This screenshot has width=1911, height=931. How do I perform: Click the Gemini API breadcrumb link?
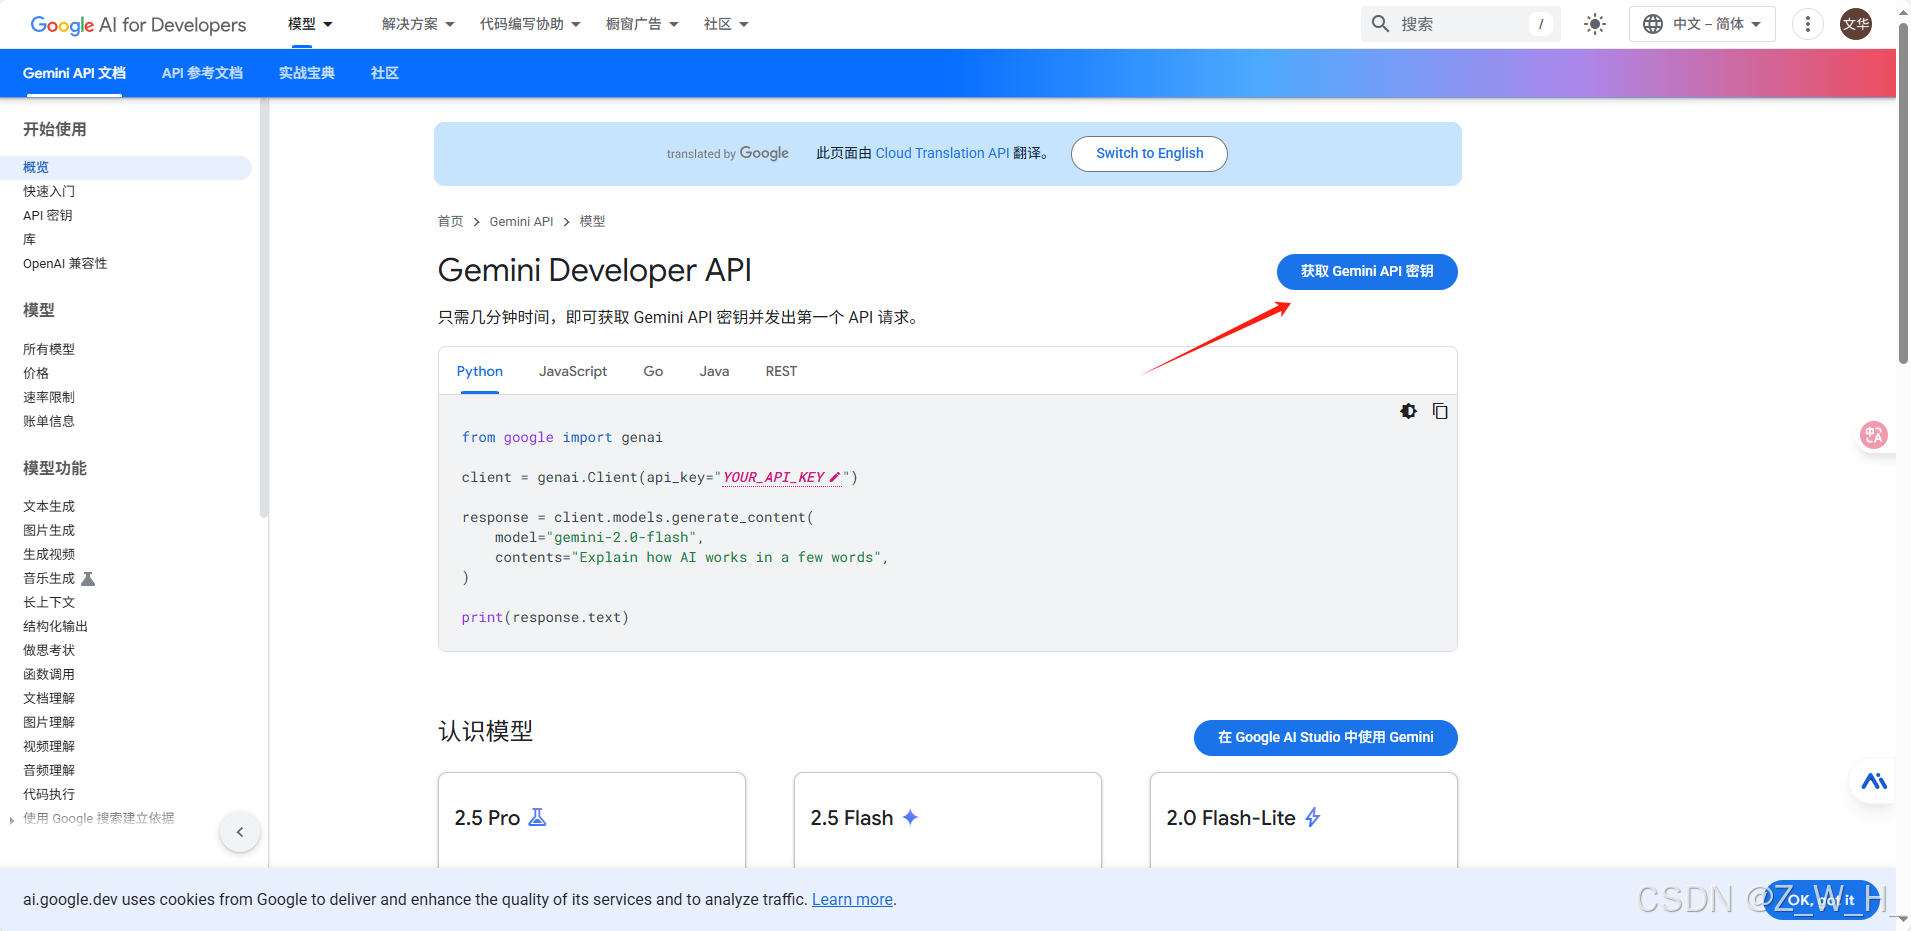click(x=521, y=221)
